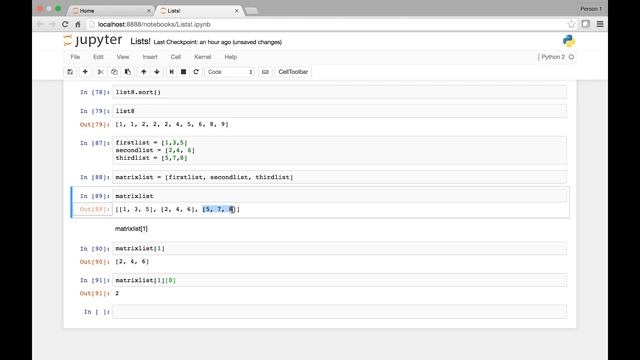Image resolution: width=640 pixels, height=360 pixels.
Task: Go to browser home page icon
Action: click(78, 24)
